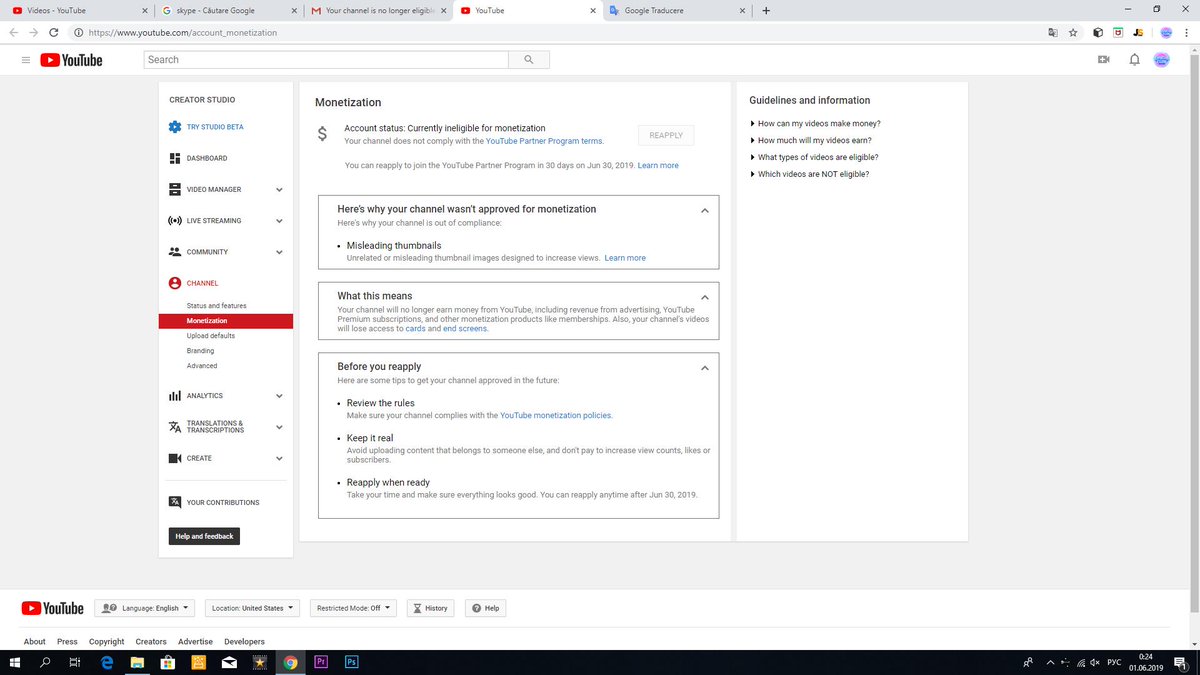Reload the page with browser refresh icon
The height and width of the screenshot is (675, 1200).
(53, 32)
